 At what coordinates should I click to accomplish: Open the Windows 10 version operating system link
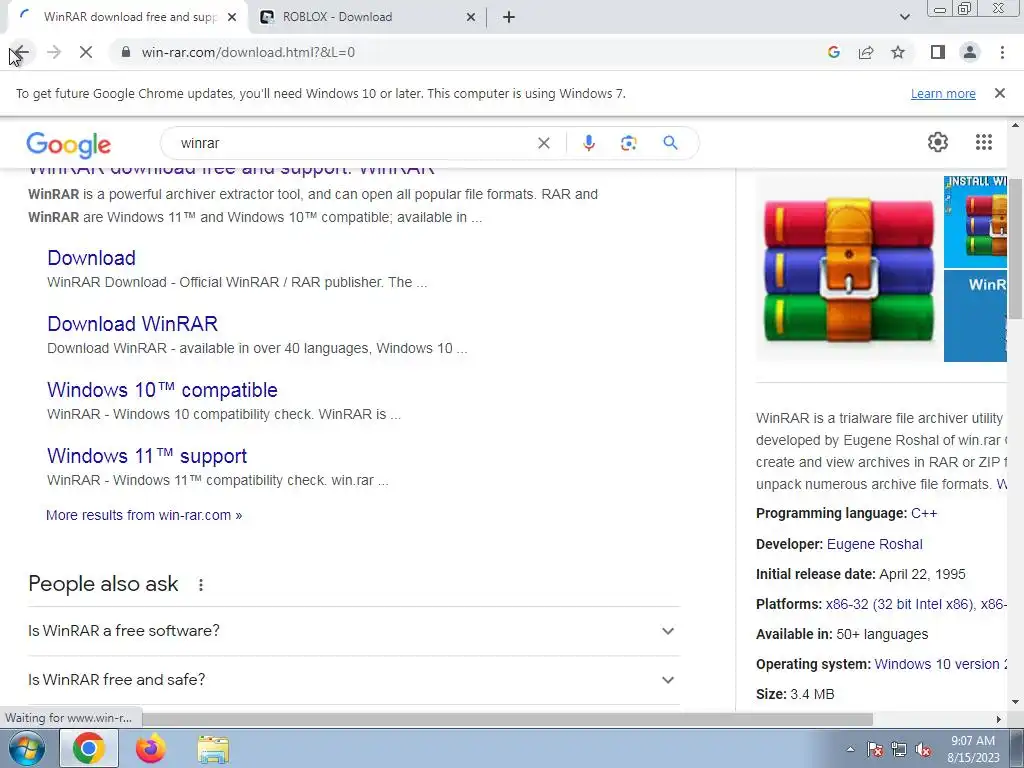pyautogui.click(x=940, y=664)
